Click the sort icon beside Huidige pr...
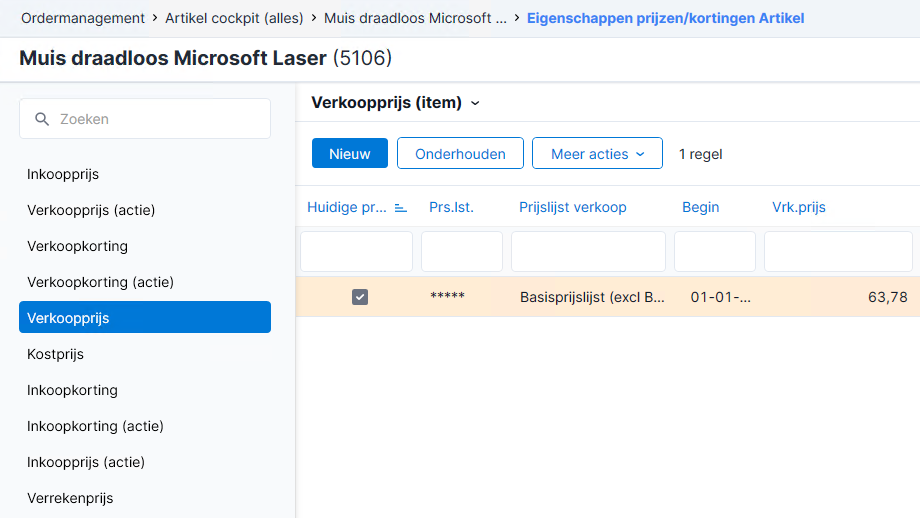This screenshot has width=920, height=518. (x=401, y=208)
